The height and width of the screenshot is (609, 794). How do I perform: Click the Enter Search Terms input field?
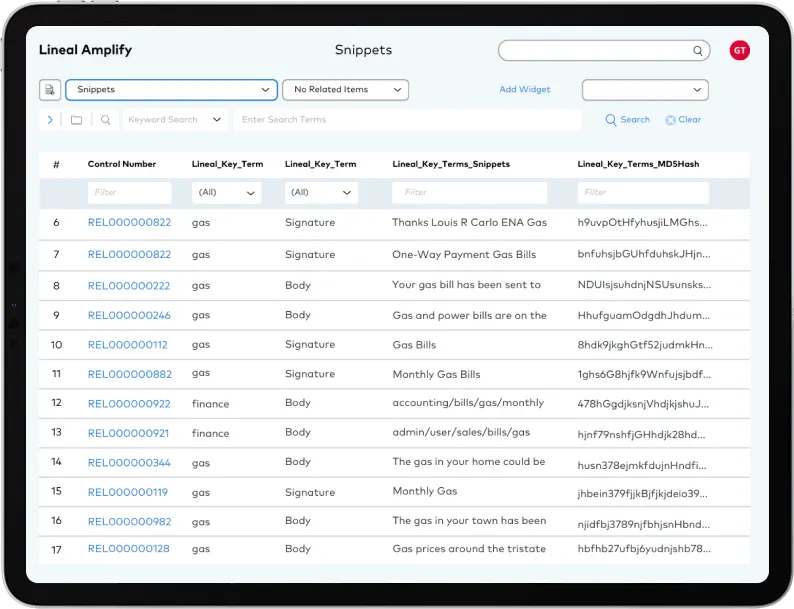(406, 120)
